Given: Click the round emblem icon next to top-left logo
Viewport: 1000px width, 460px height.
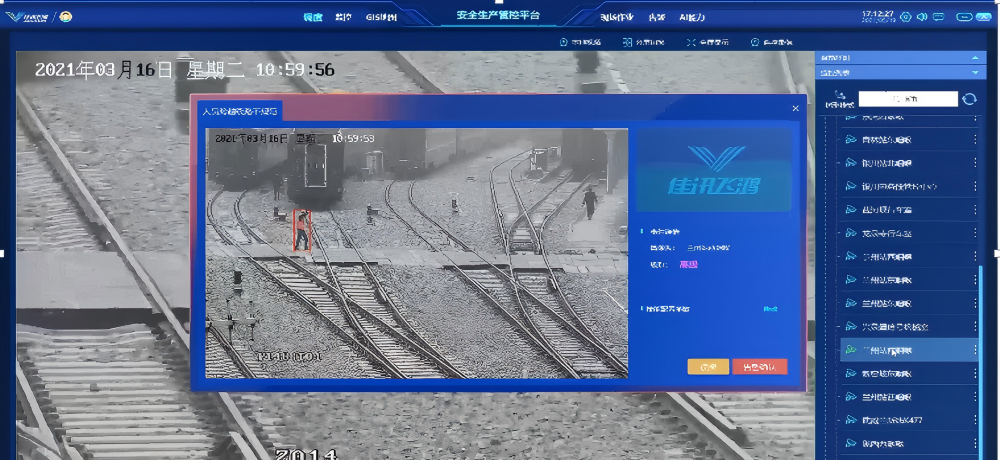Looking at the screenshot, I should [x=66, y=16].
